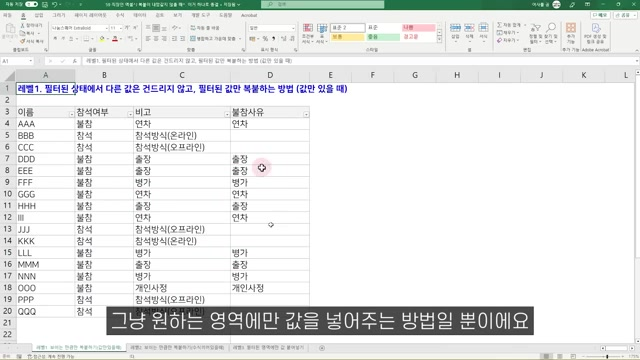Click the search box in title bar

point(322,4)
